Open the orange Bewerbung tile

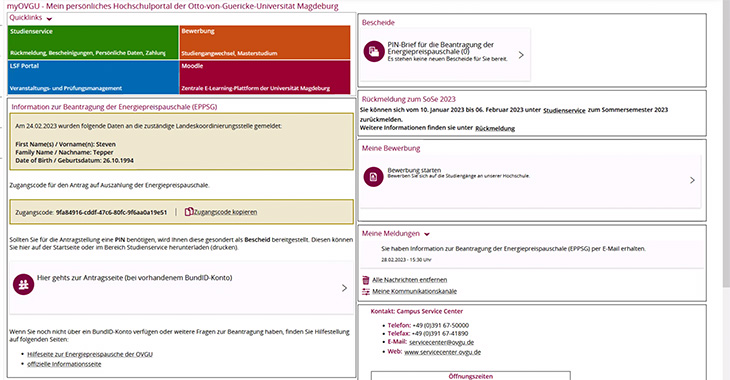pos(265,42)
